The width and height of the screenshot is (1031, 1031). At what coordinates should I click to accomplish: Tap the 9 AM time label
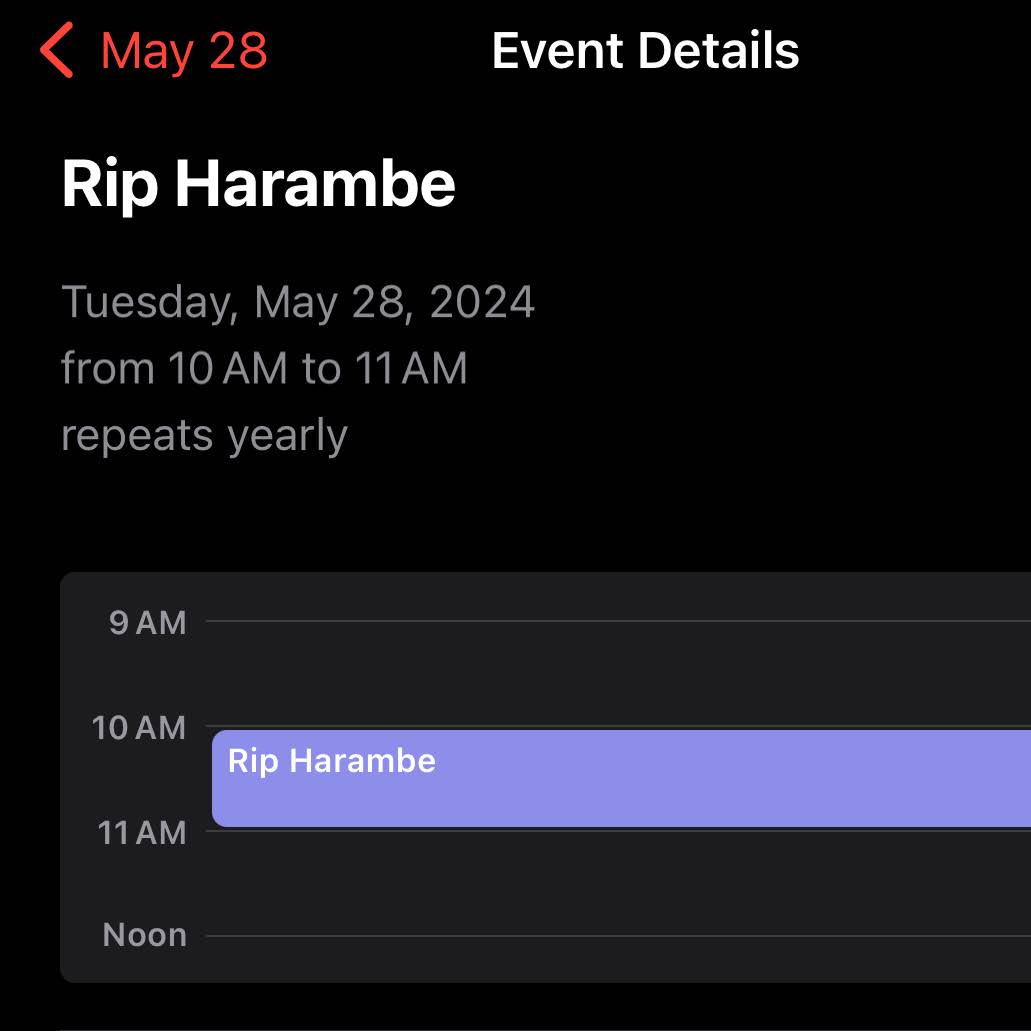click(148, 623)
